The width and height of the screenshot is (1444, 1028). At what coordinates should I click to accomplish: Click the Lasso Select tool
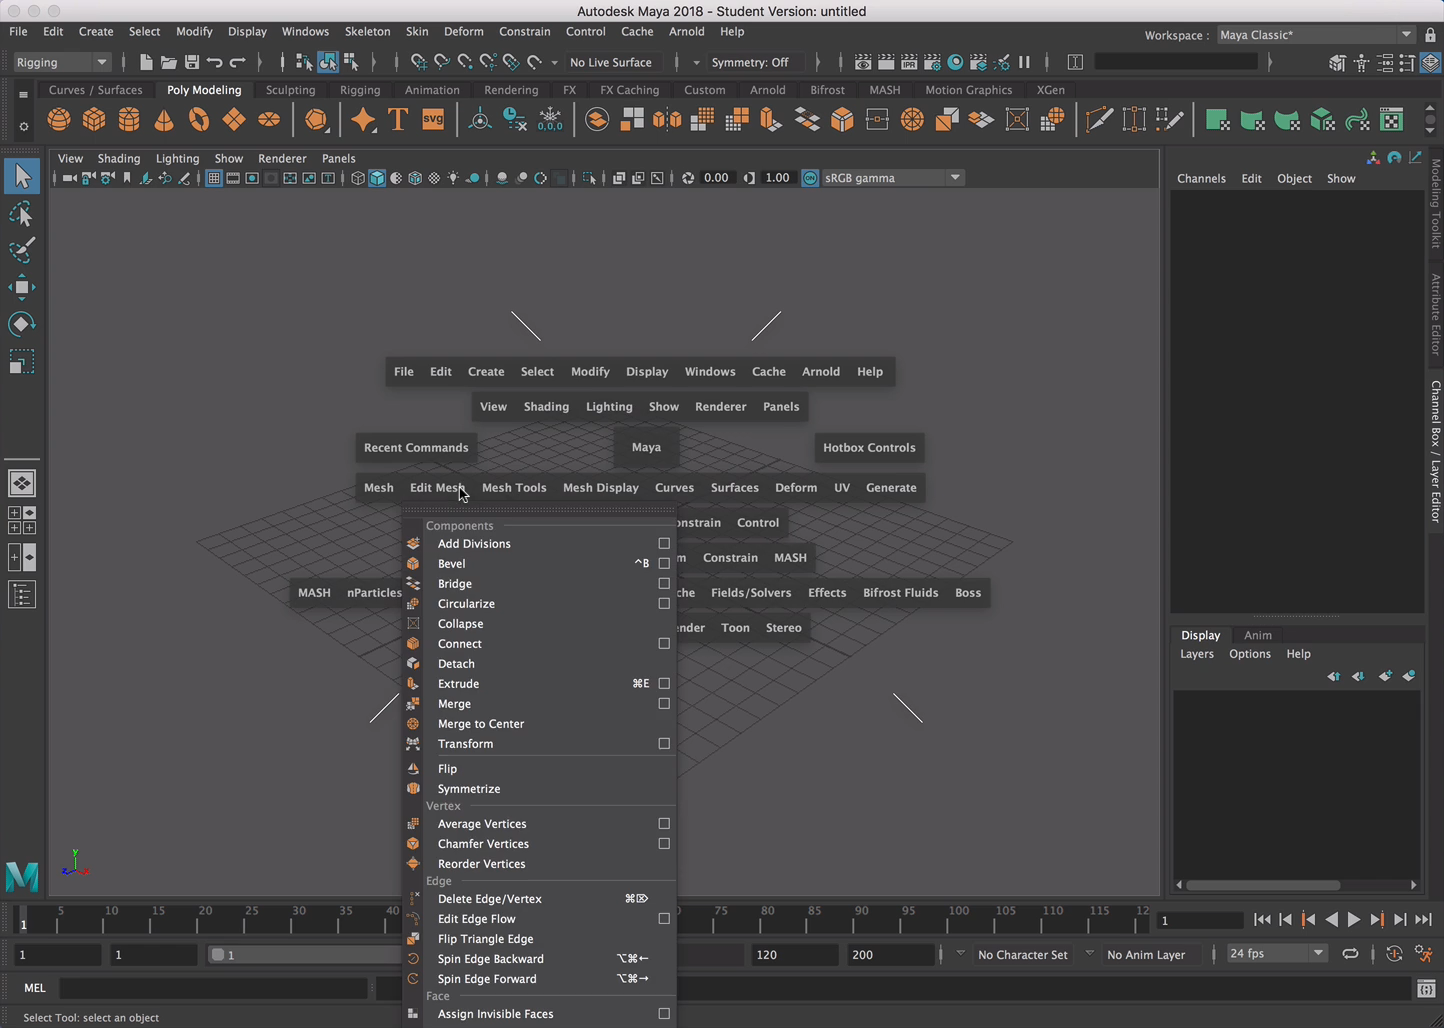(21, 215)
